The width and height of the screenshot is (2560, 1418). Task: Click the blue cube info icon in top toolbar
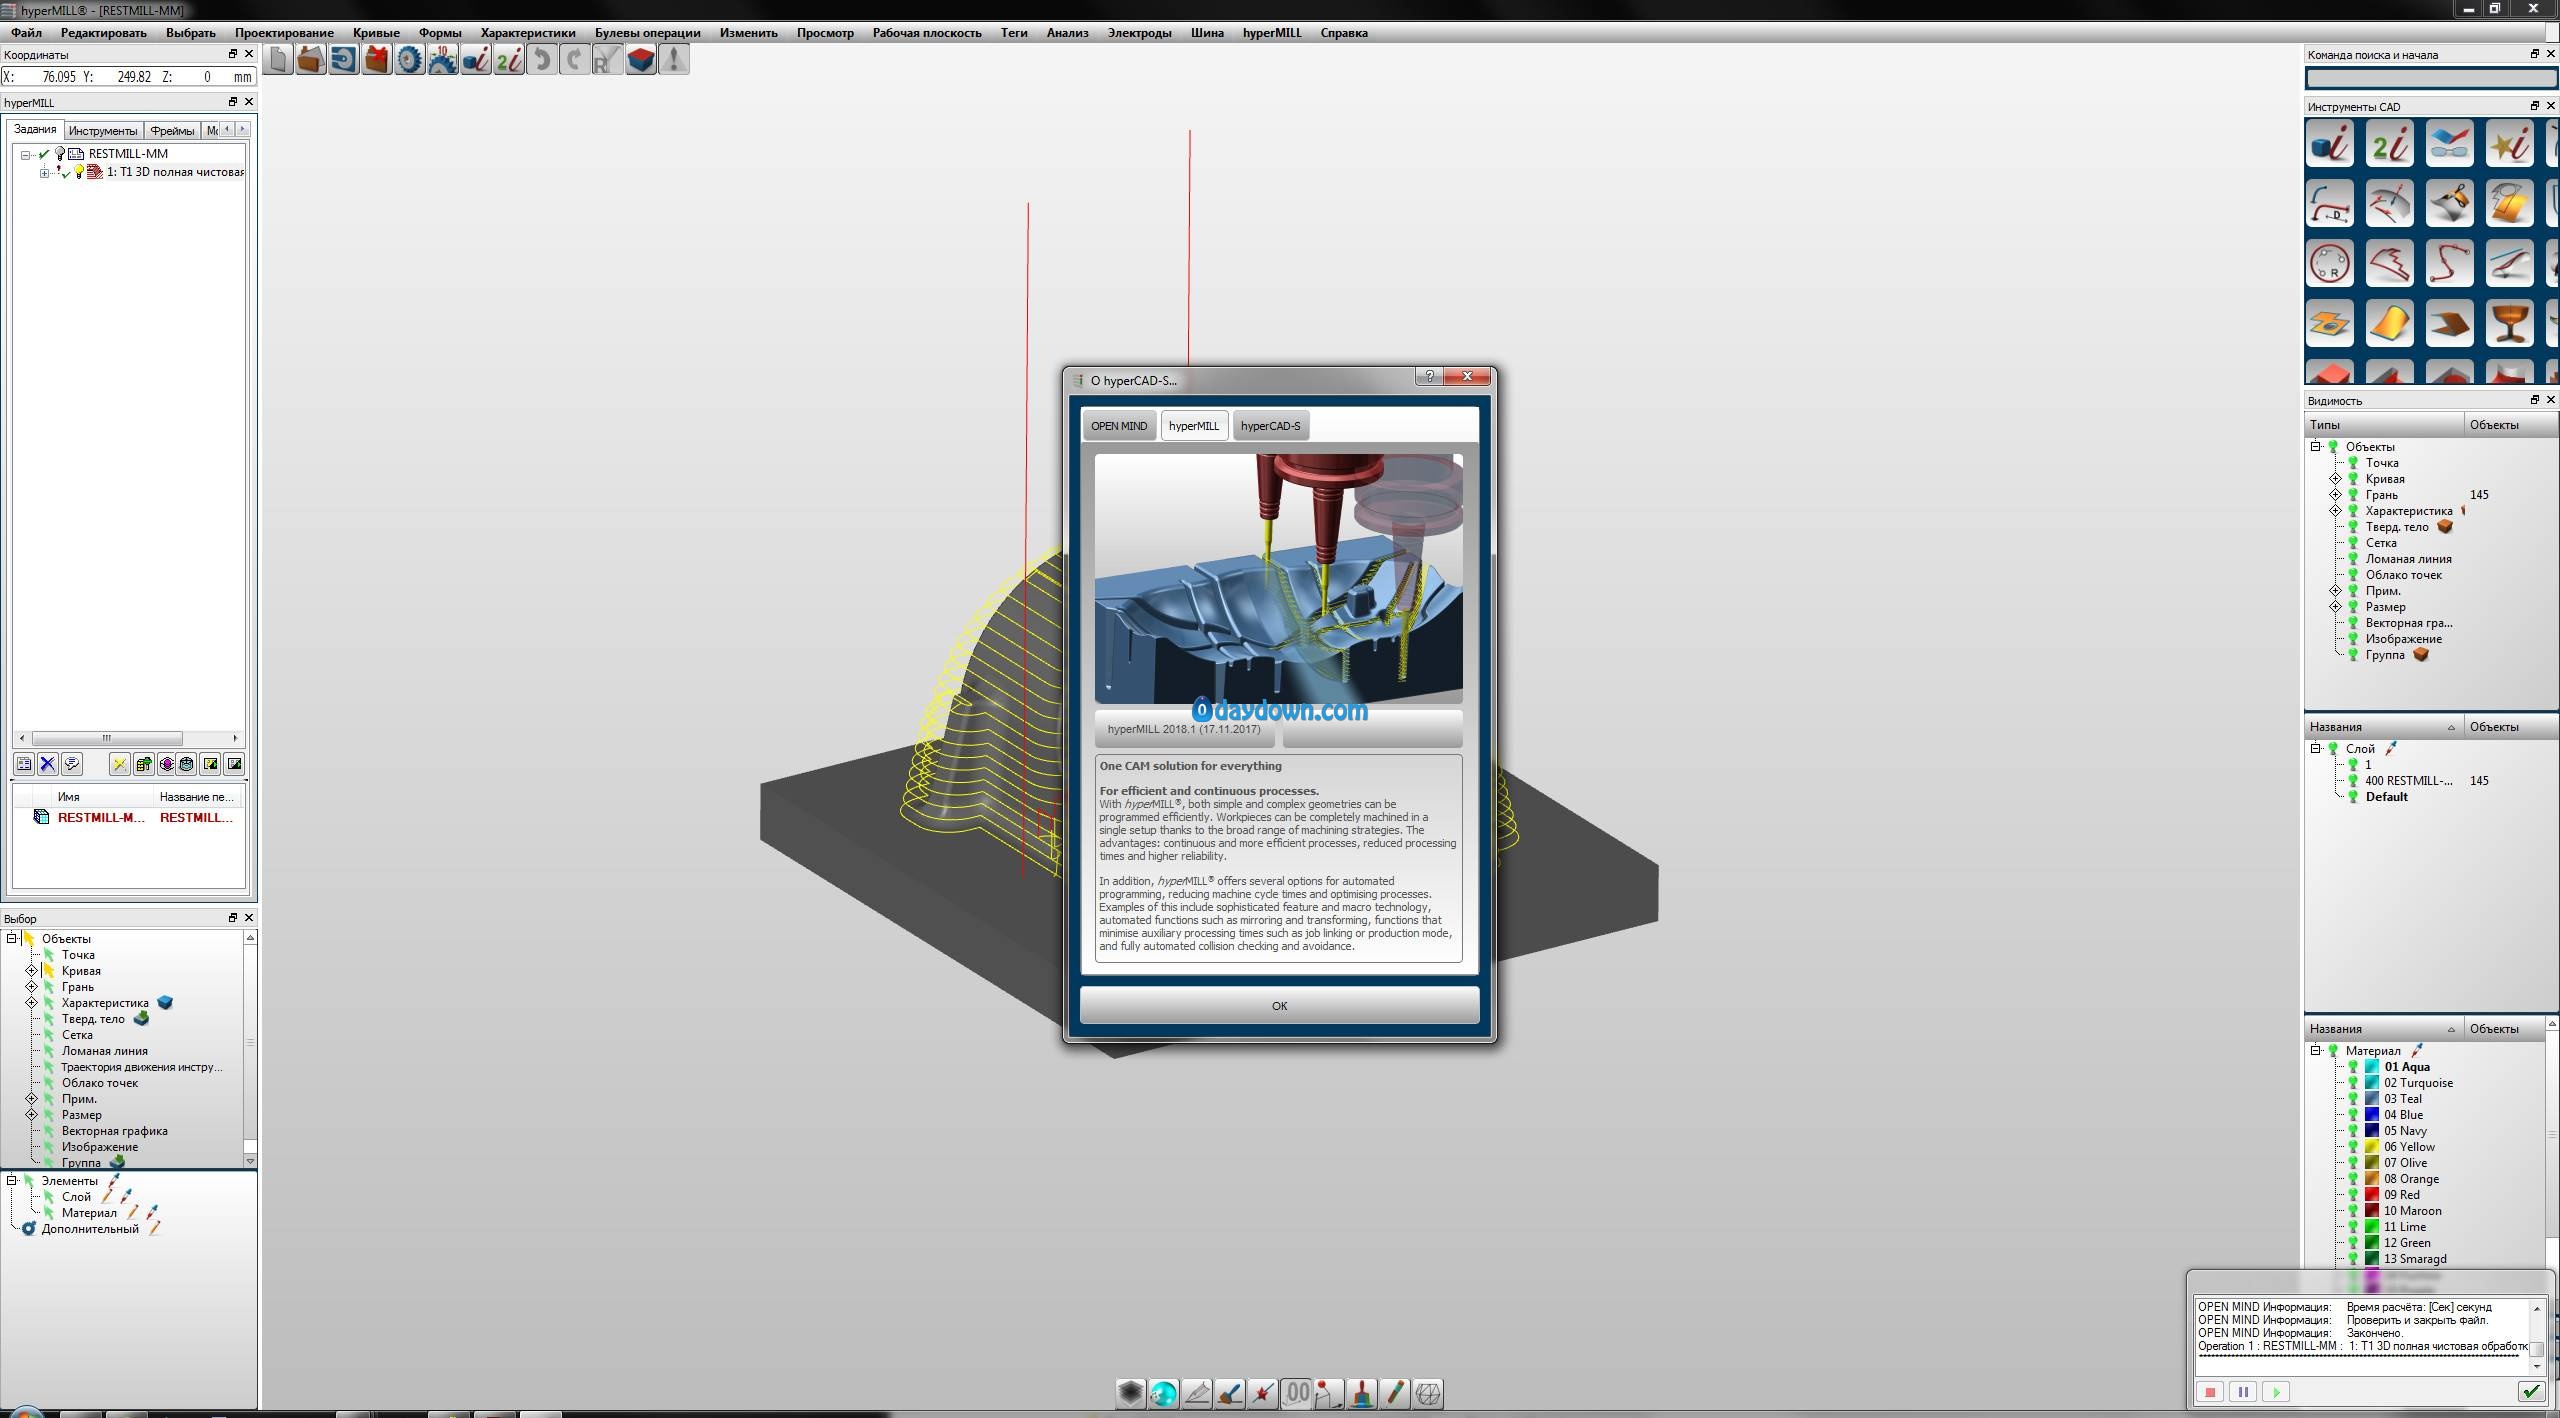476,60
